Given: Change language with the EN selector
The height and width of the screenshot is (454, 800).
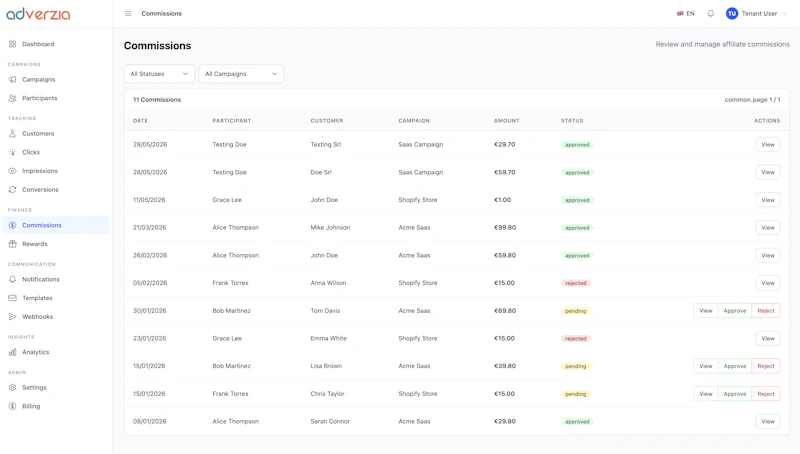Looking at the screenshot, I should tap(685, 14).
